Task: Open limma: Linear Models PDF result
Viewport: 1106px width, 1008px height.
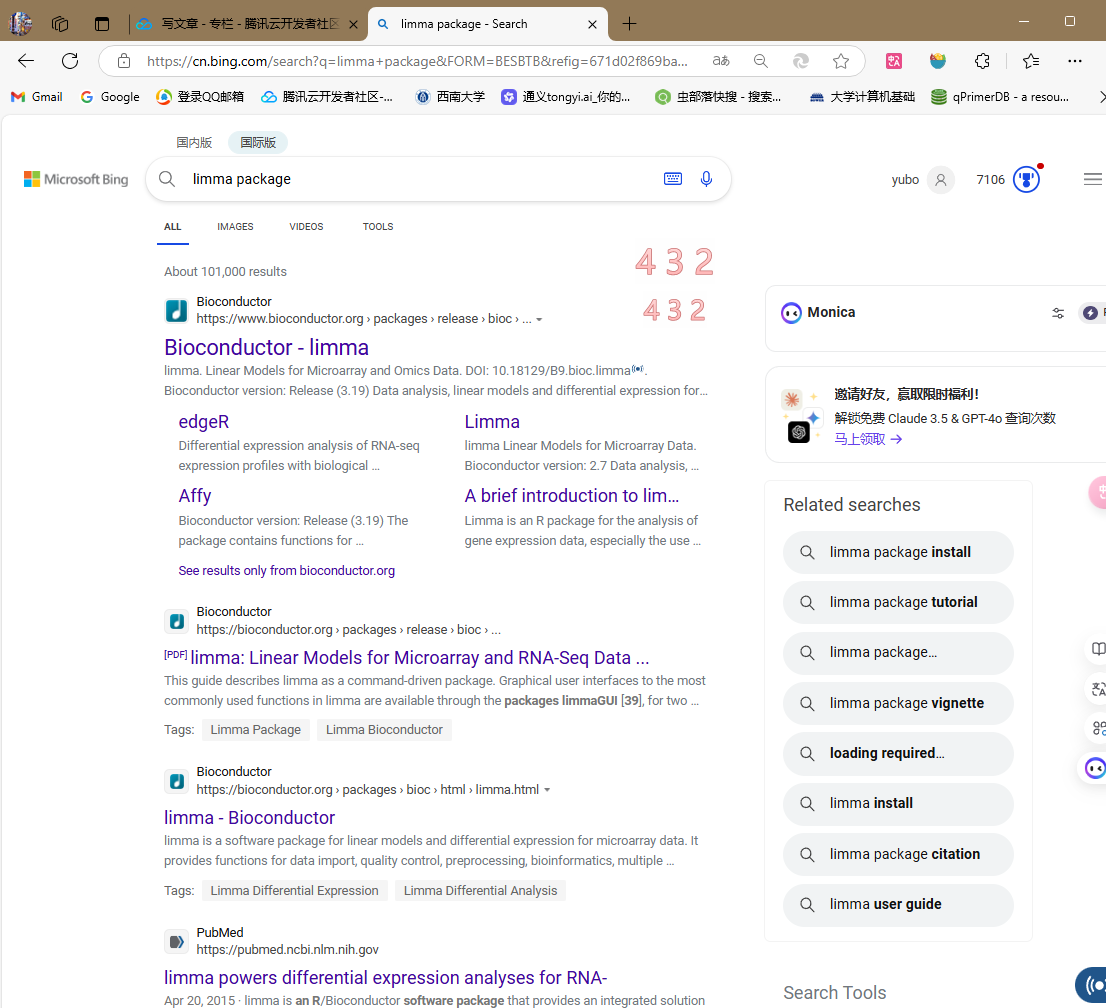Action: pyautogui.click(x=420, y=658)
